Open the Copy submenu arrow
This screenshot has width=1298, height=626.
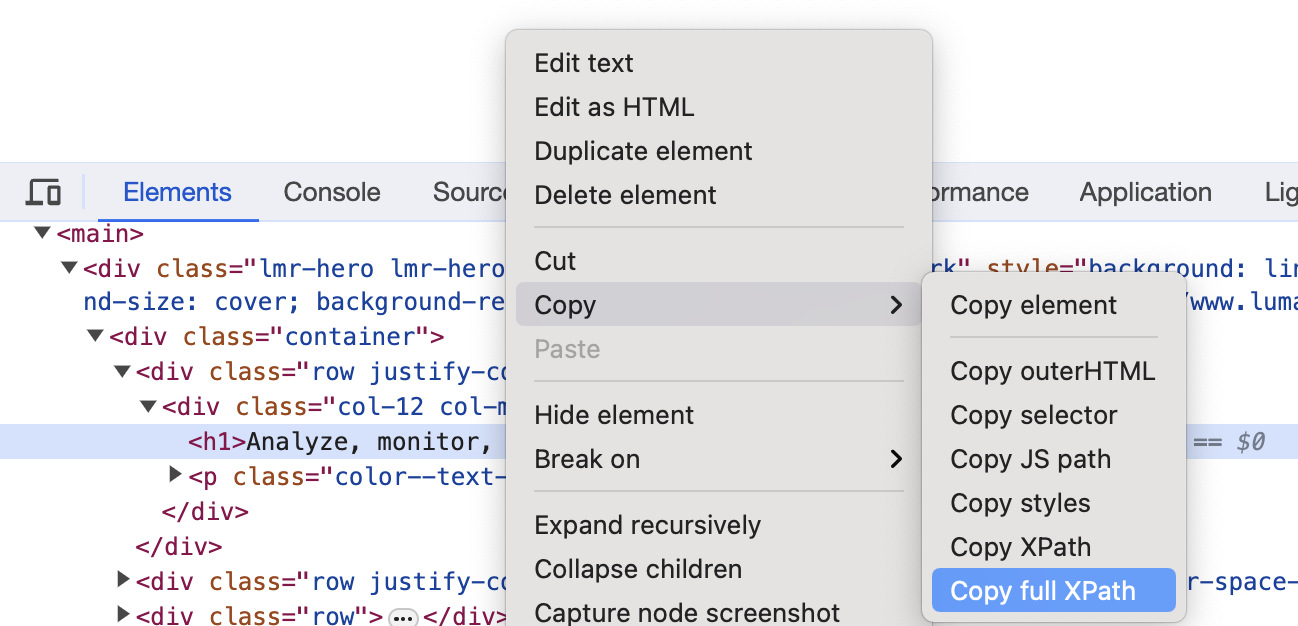[x=896, y=305]
